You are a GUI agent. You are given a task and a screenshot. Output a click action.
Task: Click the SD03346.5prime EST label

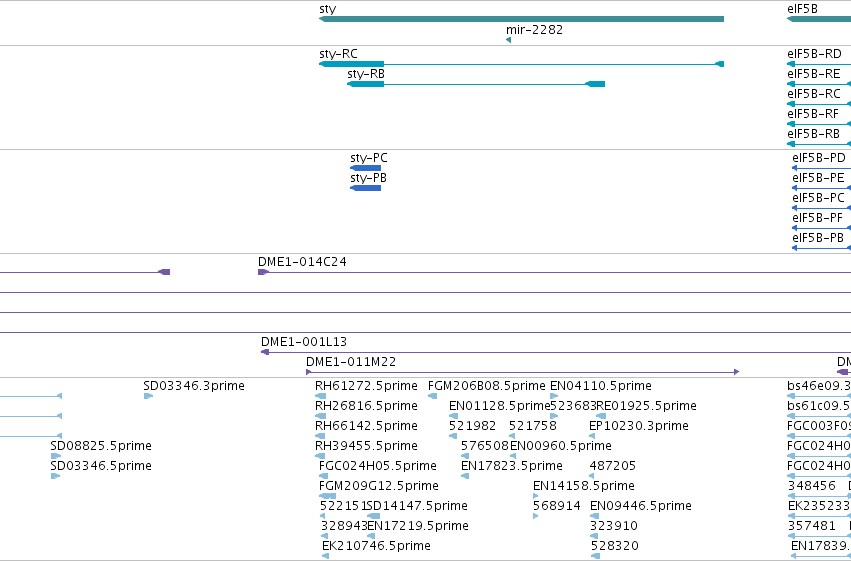point(101,466)
